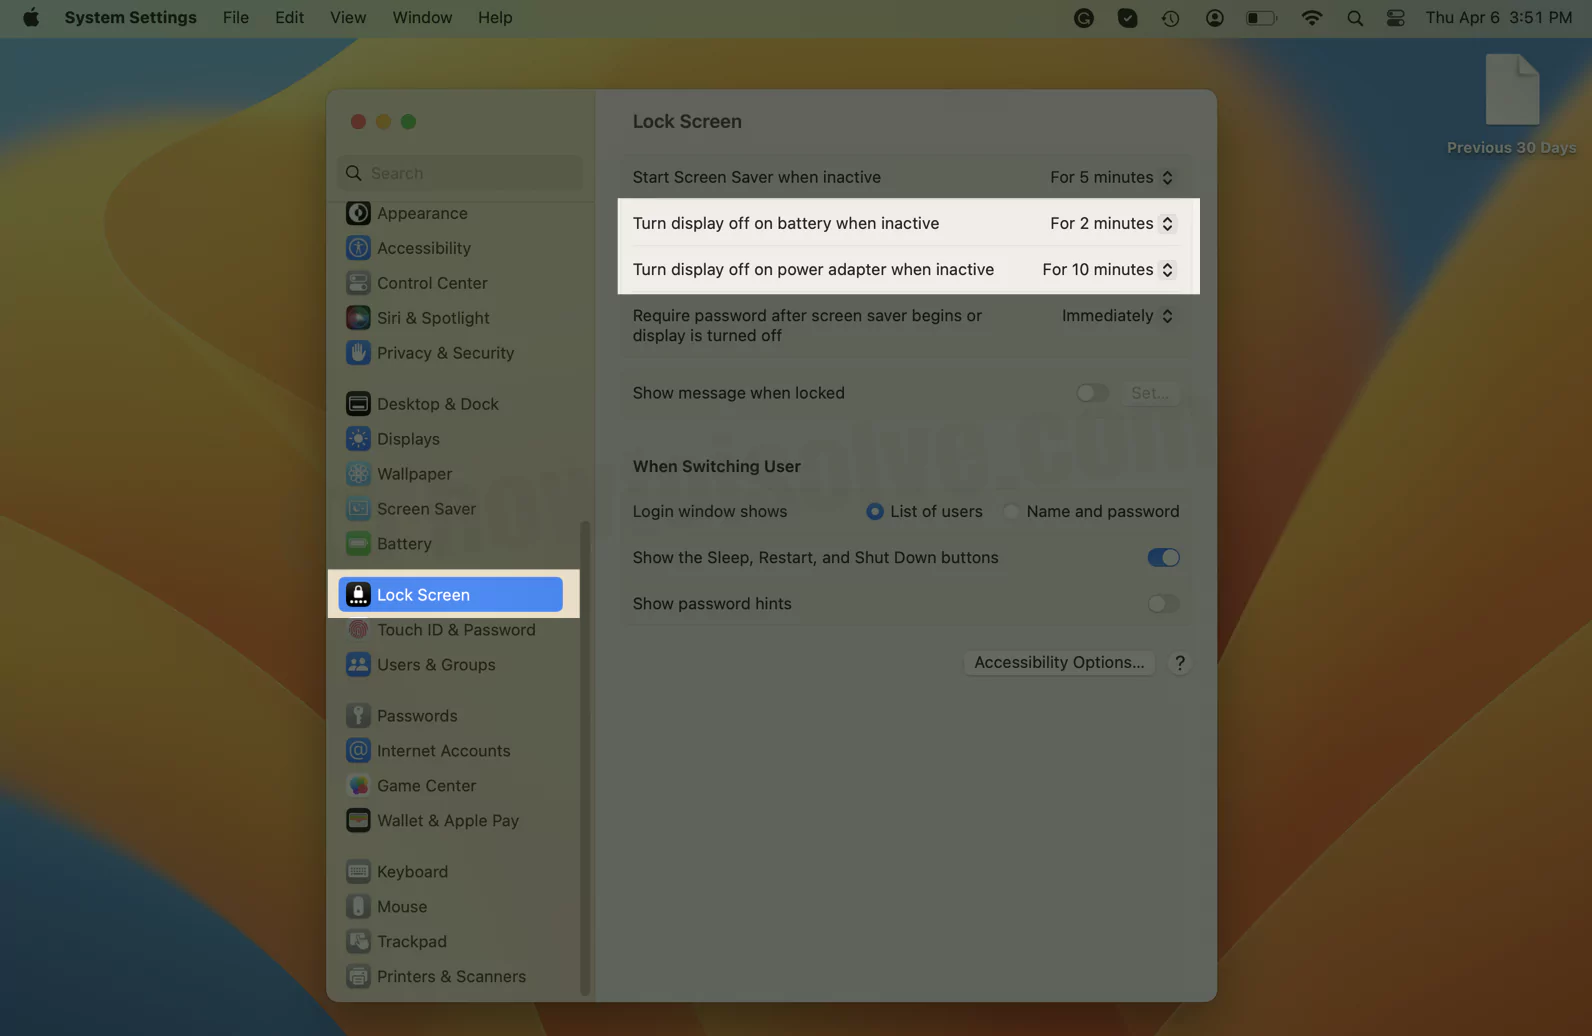Image resolution: width=1592 pixels, height=1036 pixels.
Task: Click the date and time in menu bar
Action: coord(1498,18)
